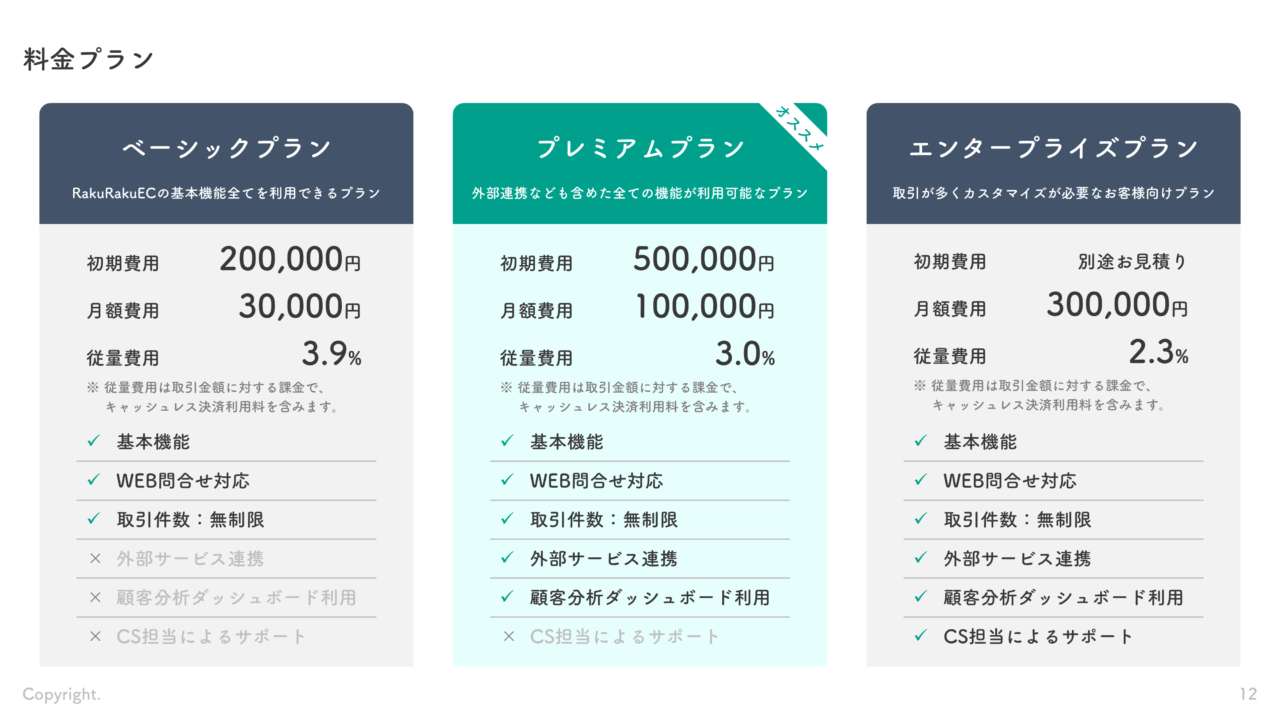Click the checkmark beside プレミアムプラン's WEB問合せ対応

point(508,480)
